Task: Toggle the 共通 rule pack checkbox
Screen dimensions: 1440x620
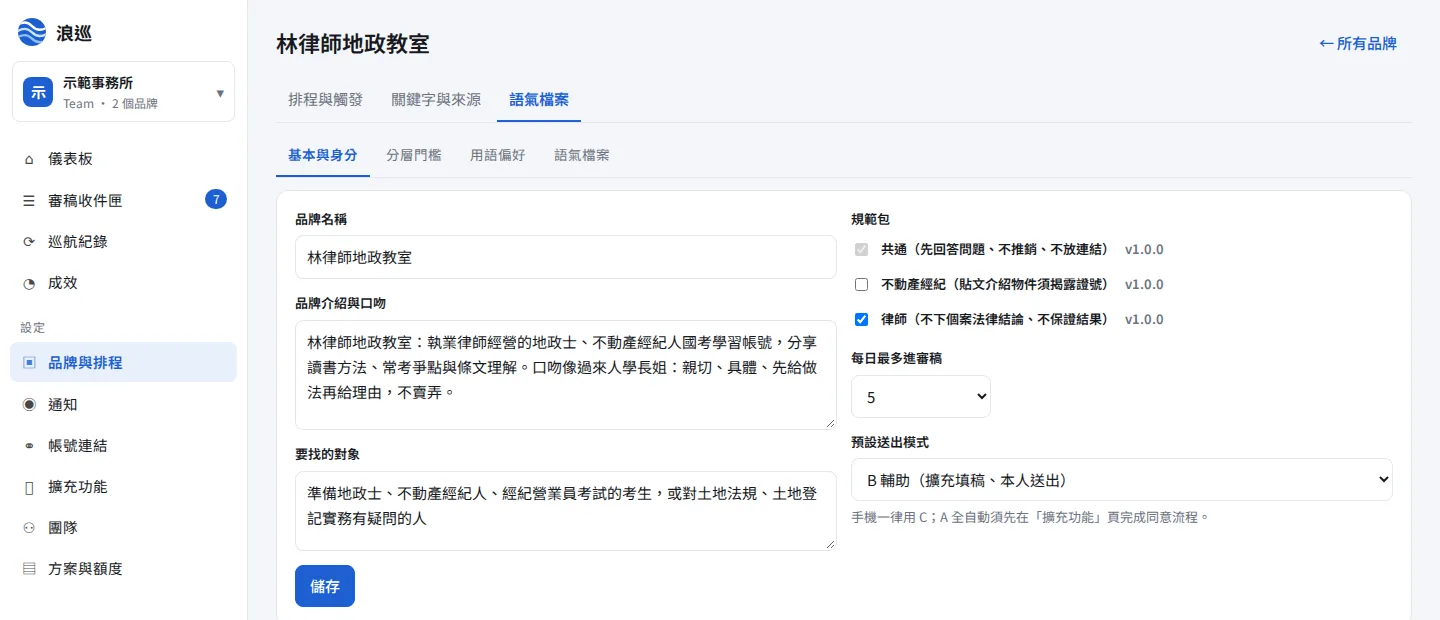Action: point(861,249)
